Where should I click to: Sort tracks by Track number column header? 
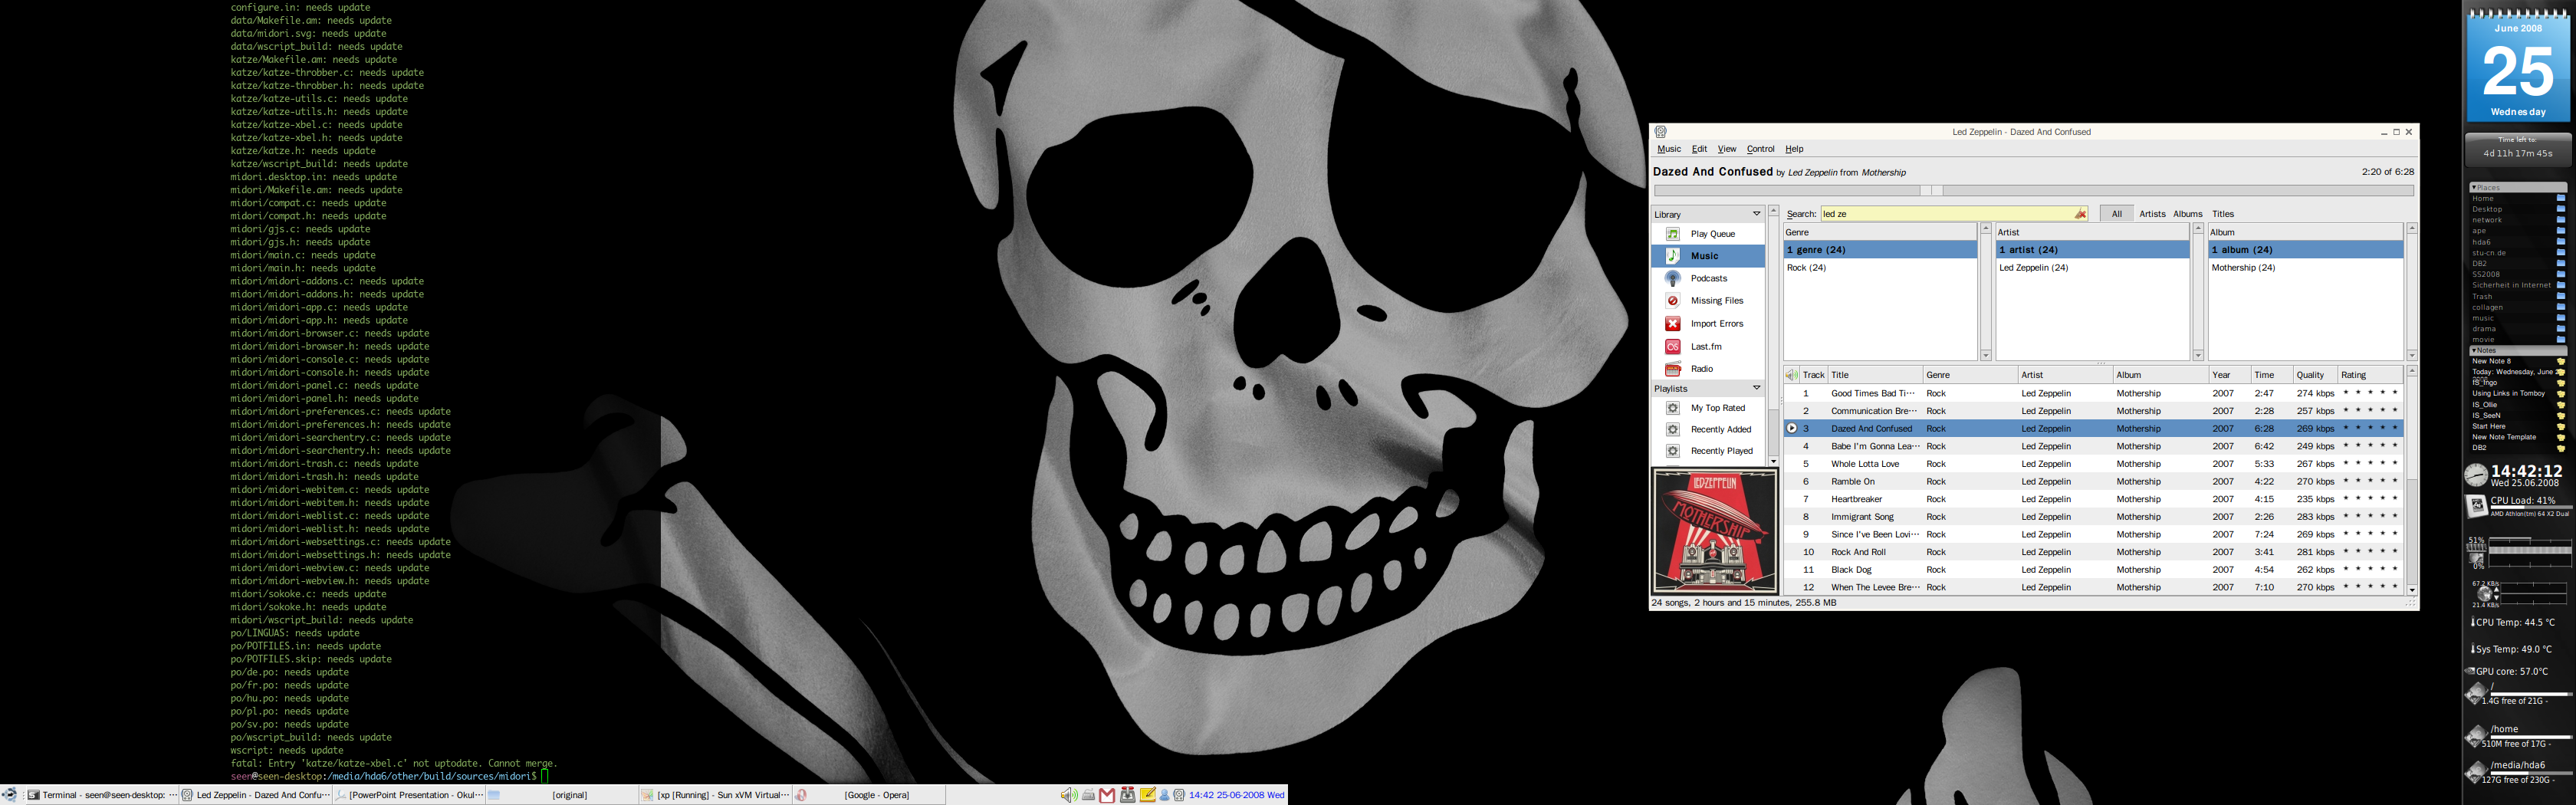pos(1813,375)
